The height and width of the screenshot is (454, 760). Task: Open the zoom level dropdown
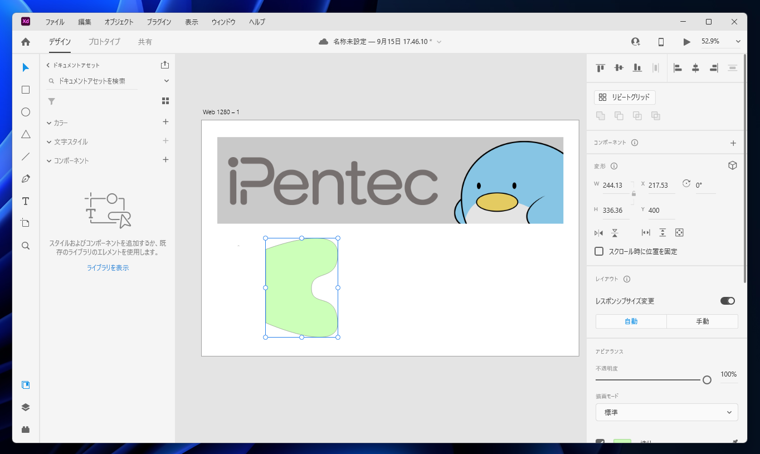click(738, 42)
